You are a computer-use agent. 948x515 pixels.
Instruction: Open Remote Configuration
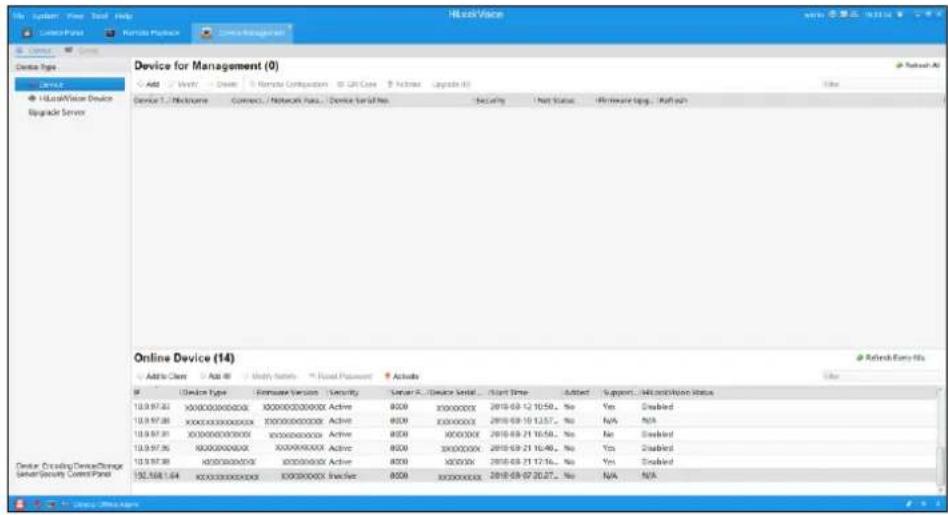point(288,84)
